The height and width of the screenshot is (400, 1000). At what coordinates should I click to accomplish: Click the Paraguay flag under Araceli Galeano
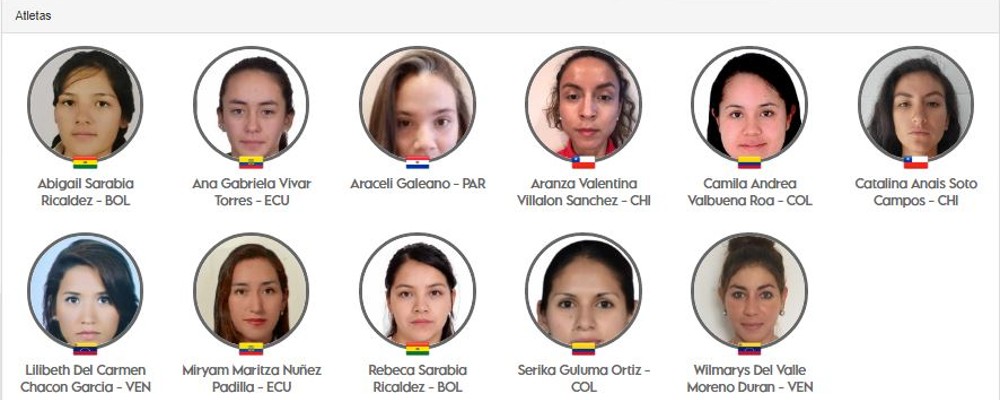417,163
